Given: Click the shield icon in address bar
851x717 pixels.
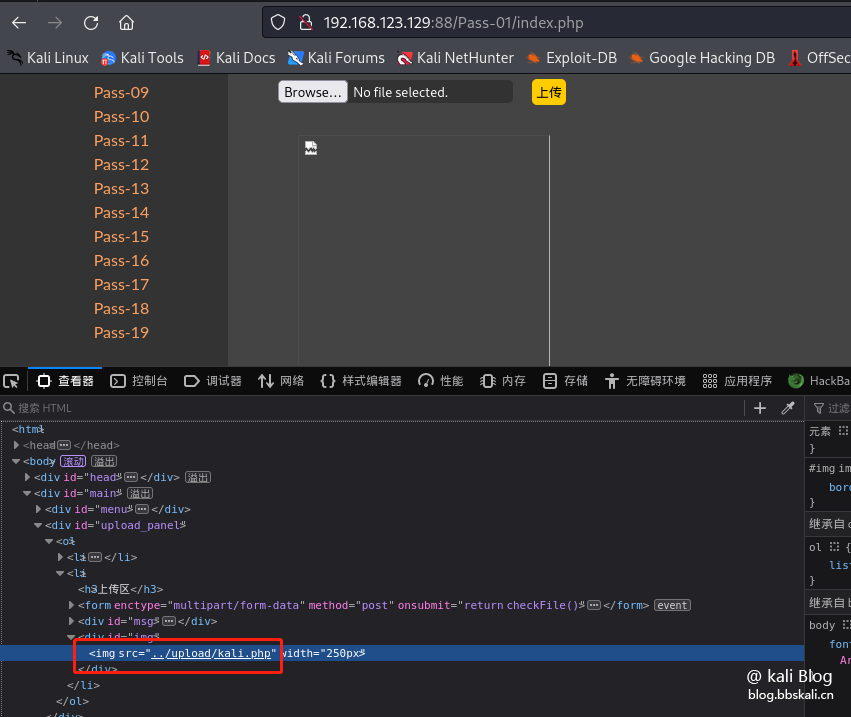Looking at the screenshot, I should pos(279,22).
